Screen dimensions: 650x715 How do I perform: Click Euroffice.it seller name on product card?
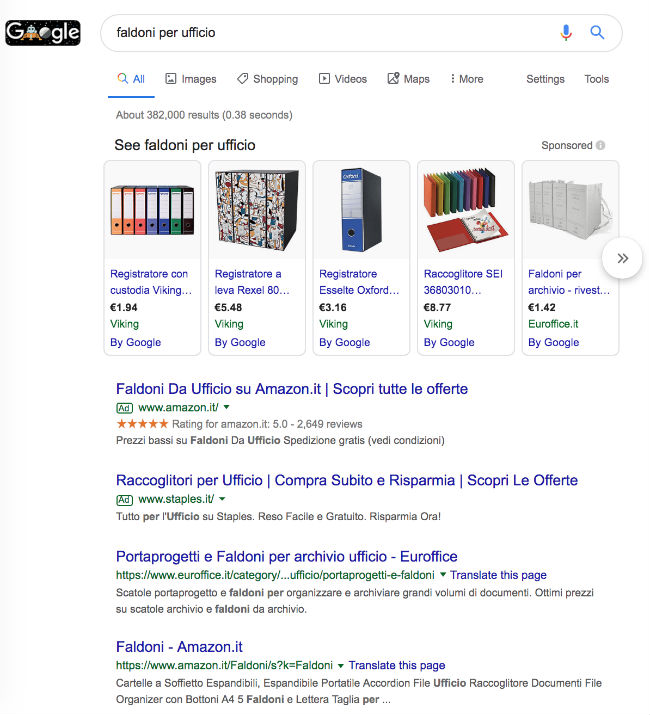click(553, 324)
